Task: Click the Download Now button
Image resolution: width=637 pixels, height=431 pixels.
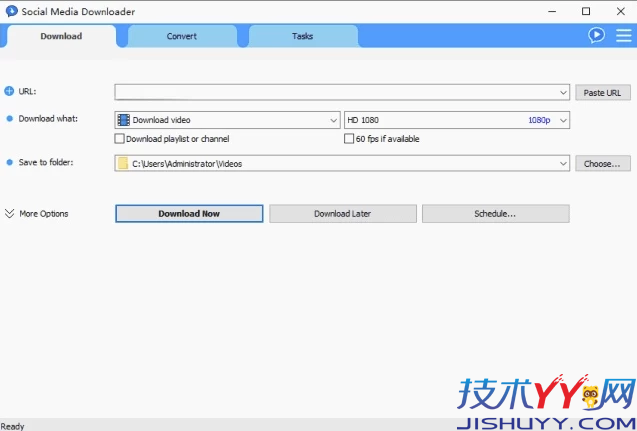Action: coord(189,214)
